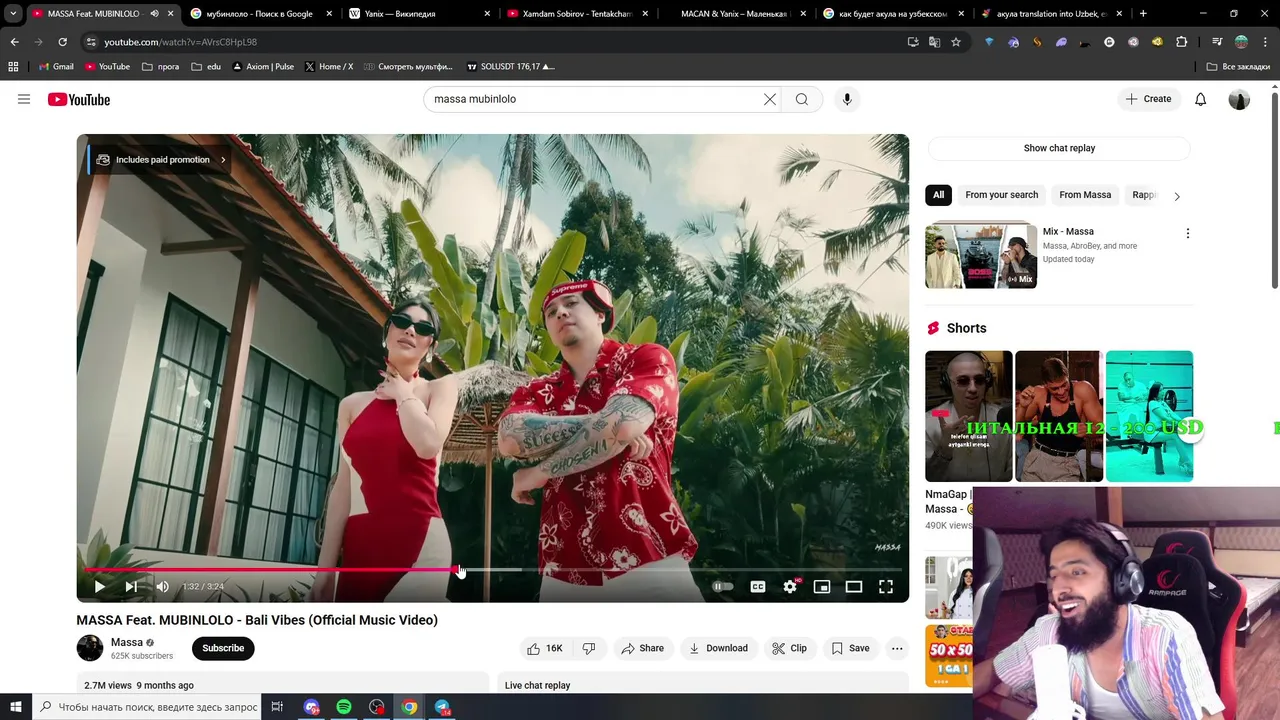Dislike the Bali Vibes video
The width and height of the screenshot is (1280, 720).
pyautogui.click(x=589, y=648)
